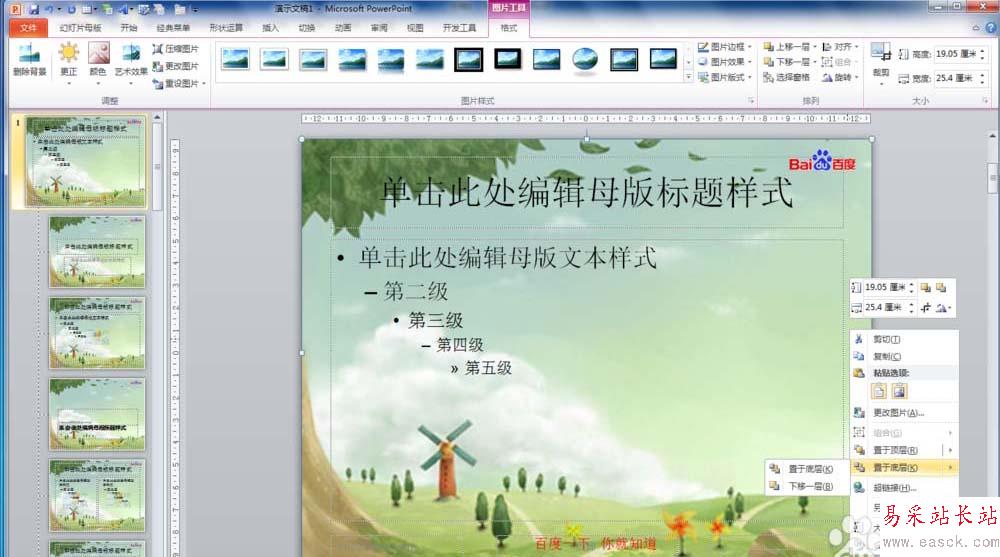Choose Bring to Front 置于顶层(R) in context menu
Viewport: 1000px width, 557px height.
point(897,450)
